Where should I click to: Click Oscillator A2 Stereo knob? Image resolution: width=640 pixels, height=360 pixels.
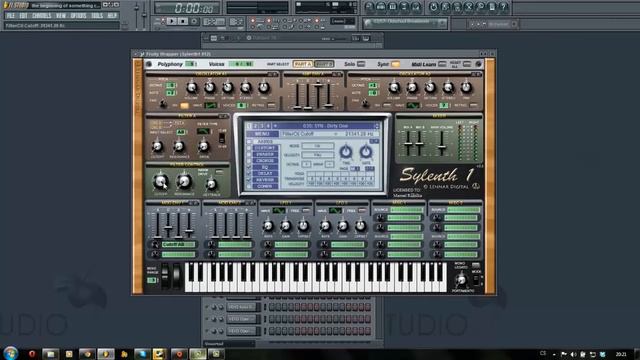tap(448, 87)
